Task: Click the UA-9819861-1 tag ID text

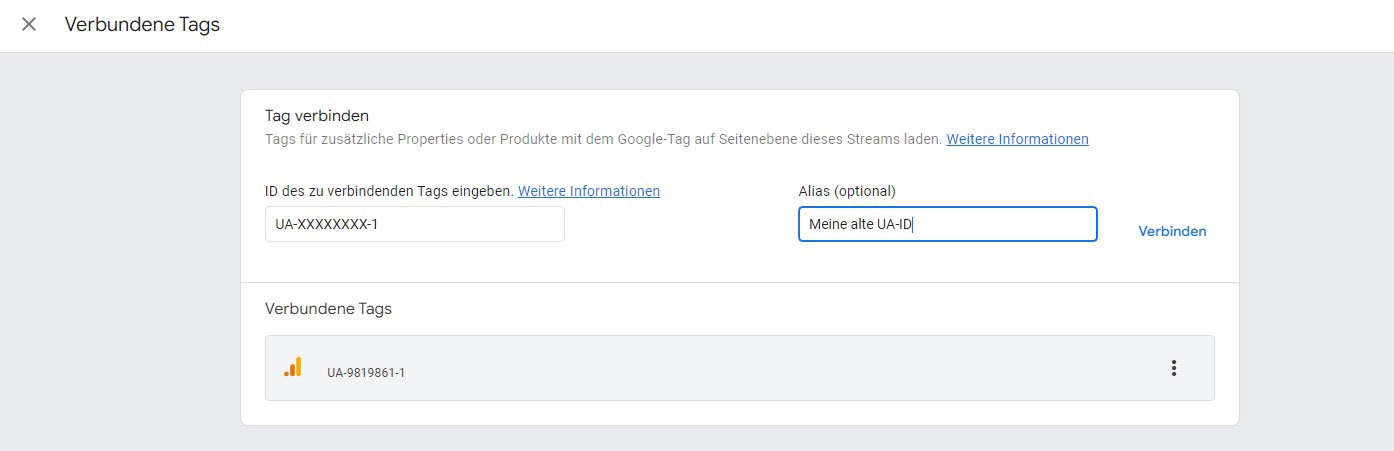Action: [366, 373]
